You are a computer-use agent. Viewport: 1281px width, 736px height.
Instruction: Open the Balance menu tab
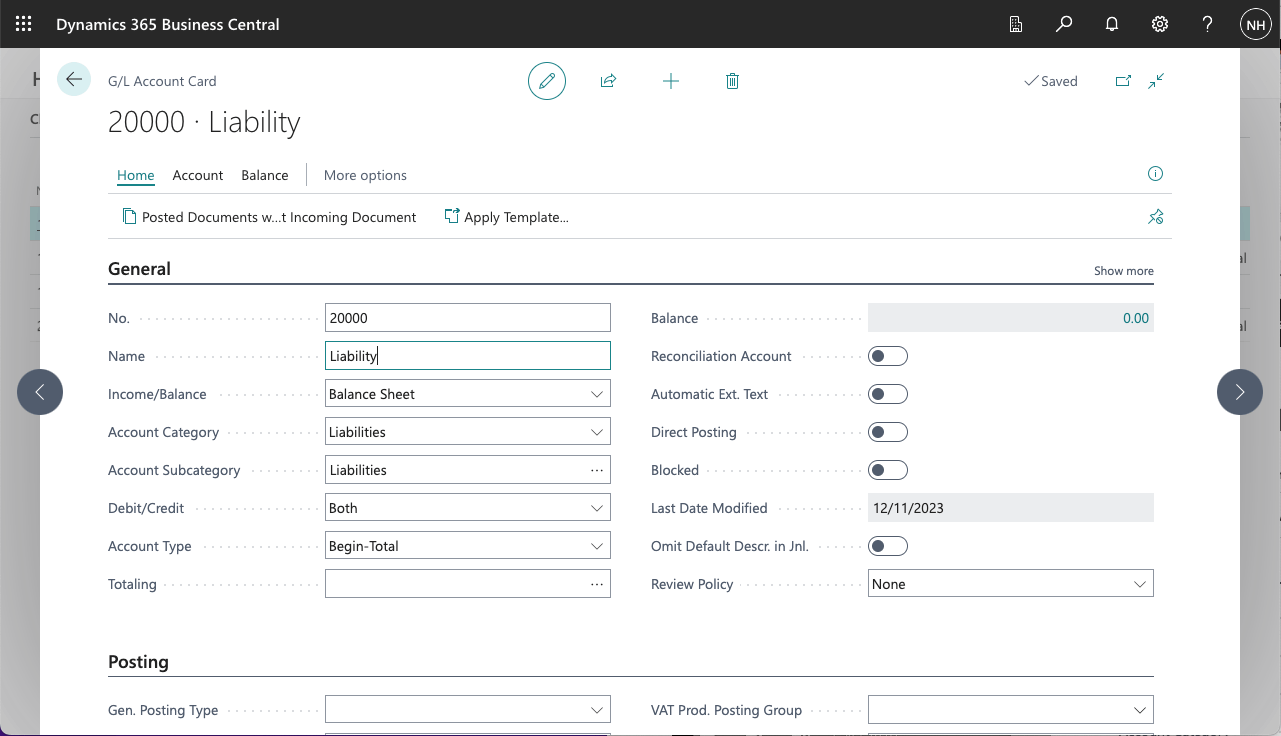265,175
